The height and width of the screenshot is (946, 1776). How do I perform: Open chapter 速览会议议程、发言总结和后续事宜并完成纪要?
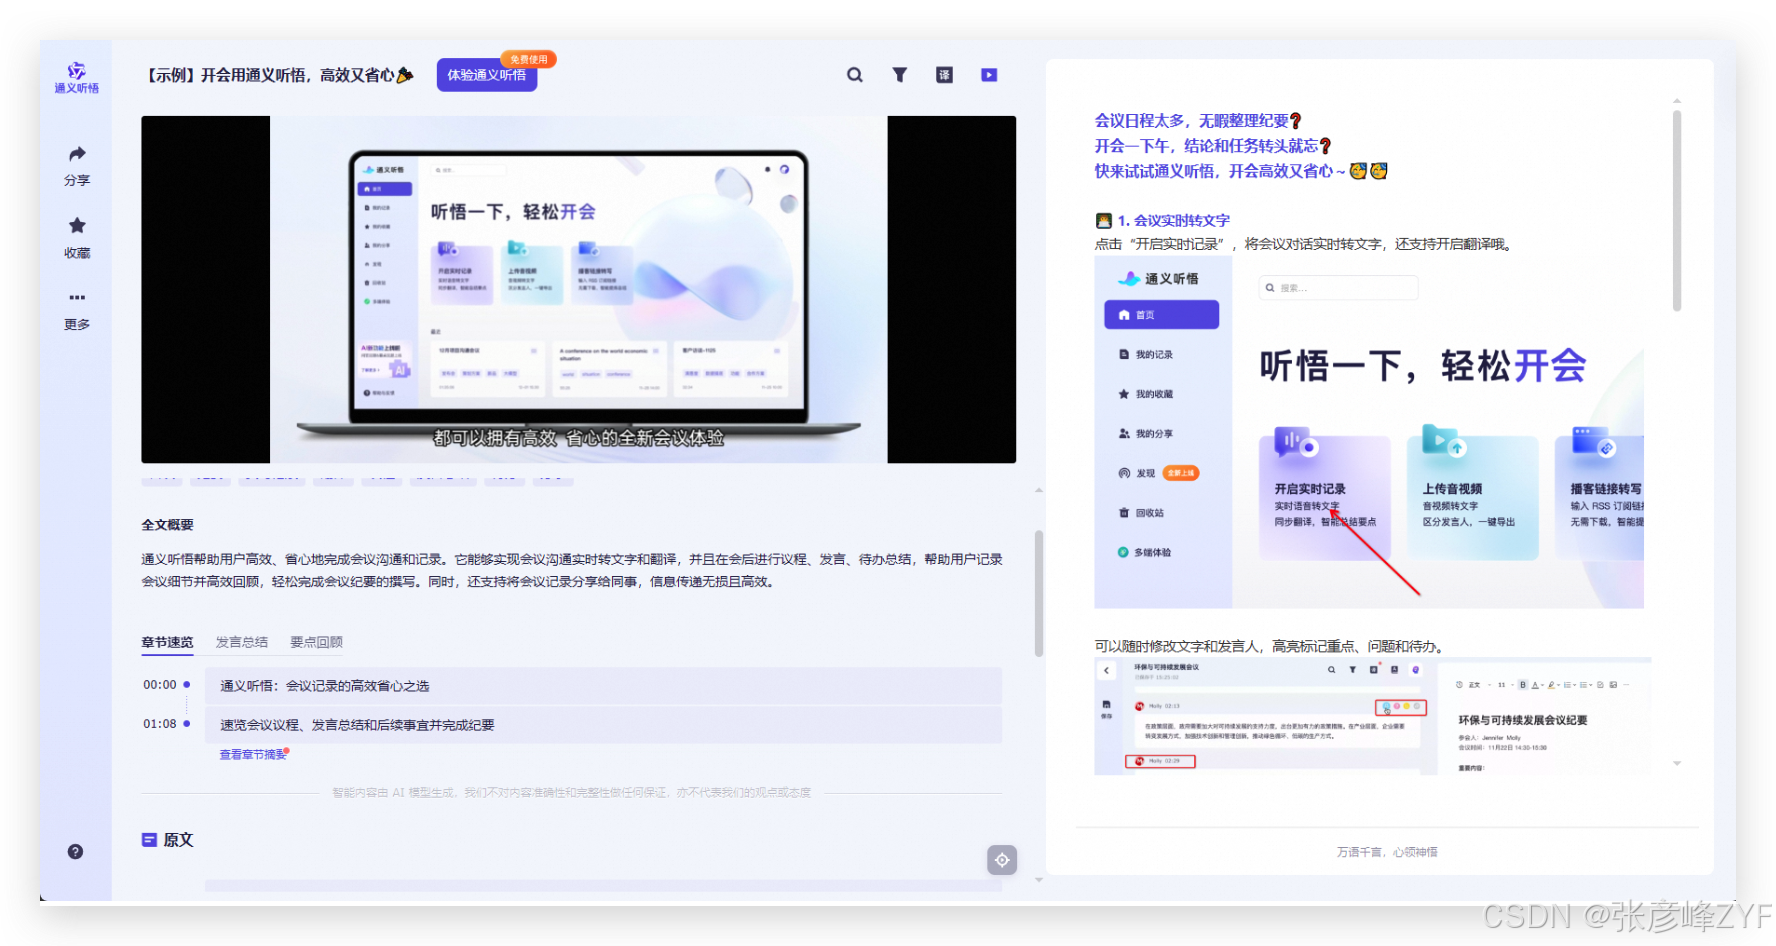pyautogui.click(x=603, y=725)
